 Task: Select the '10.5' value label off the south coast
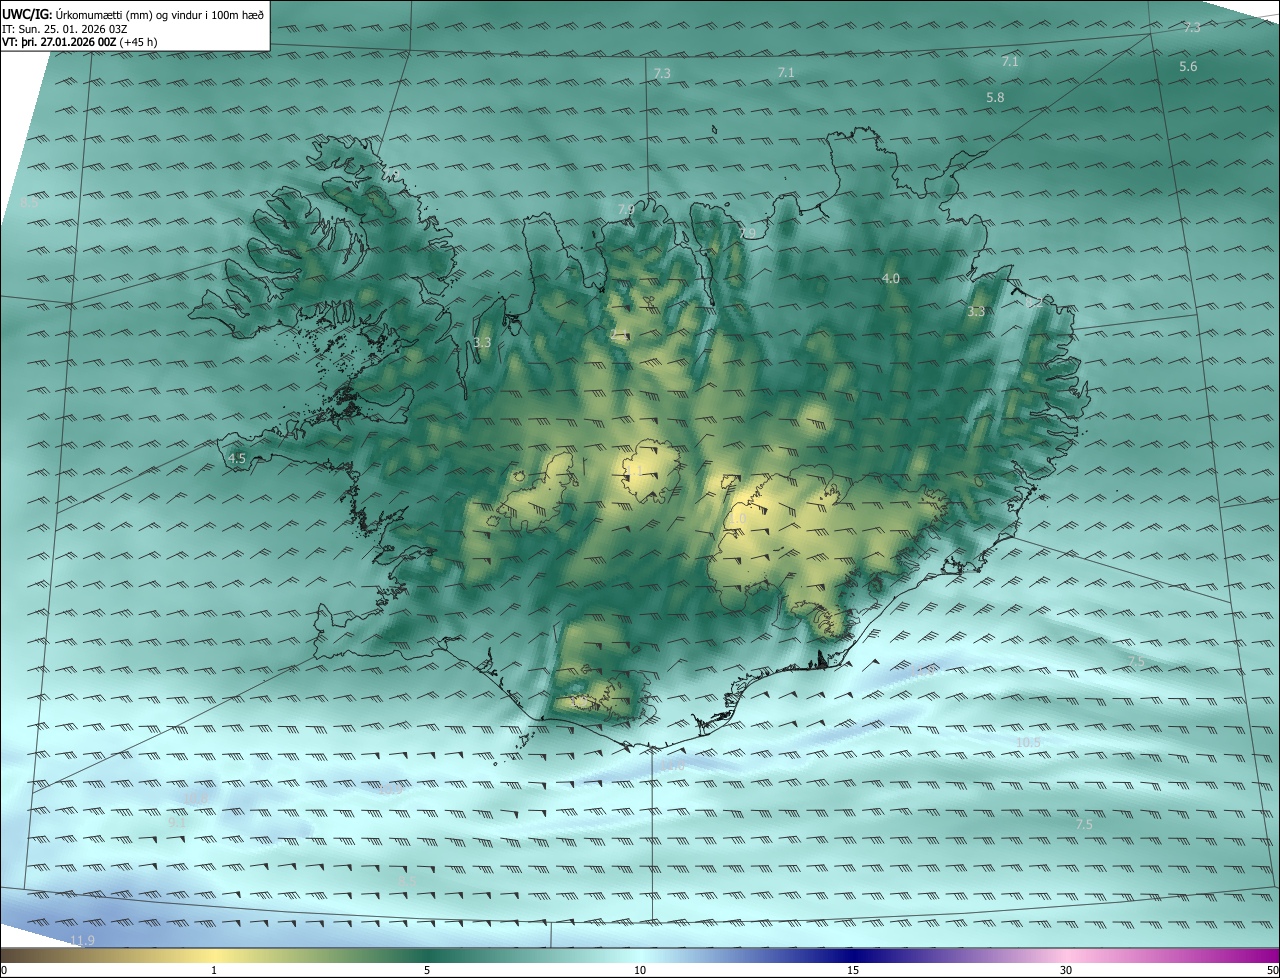click(x=1028, y=742)
